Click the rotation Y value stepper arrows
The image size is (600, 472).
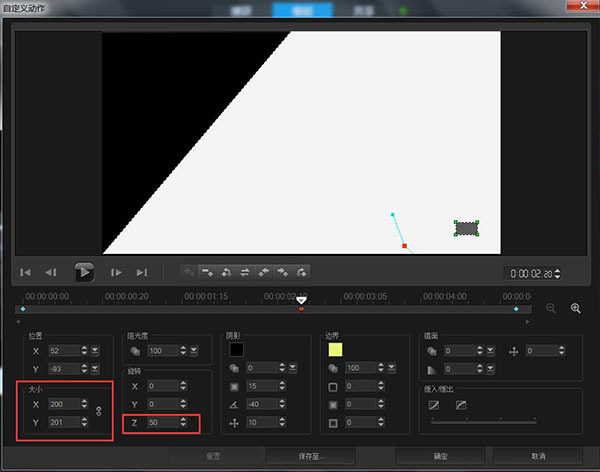[x=183, y=404]
